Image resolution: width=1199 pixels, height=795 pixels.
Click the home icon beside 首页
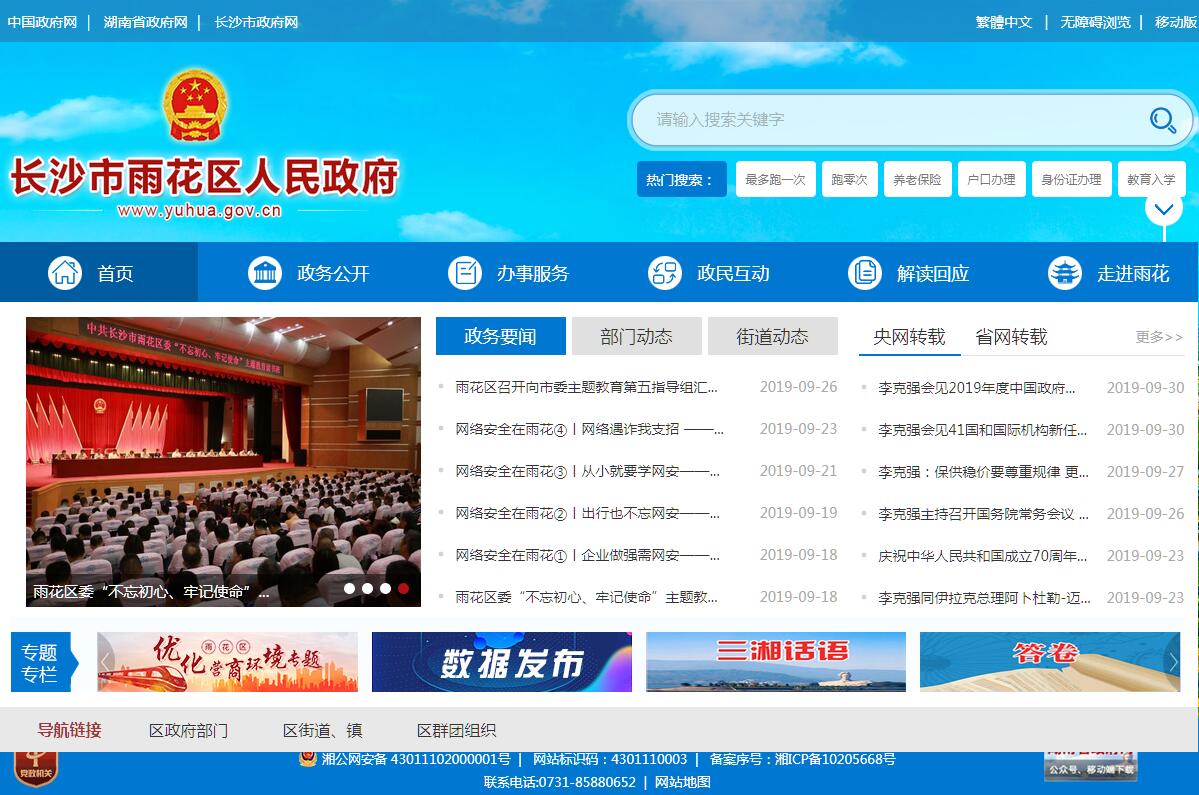65,273
